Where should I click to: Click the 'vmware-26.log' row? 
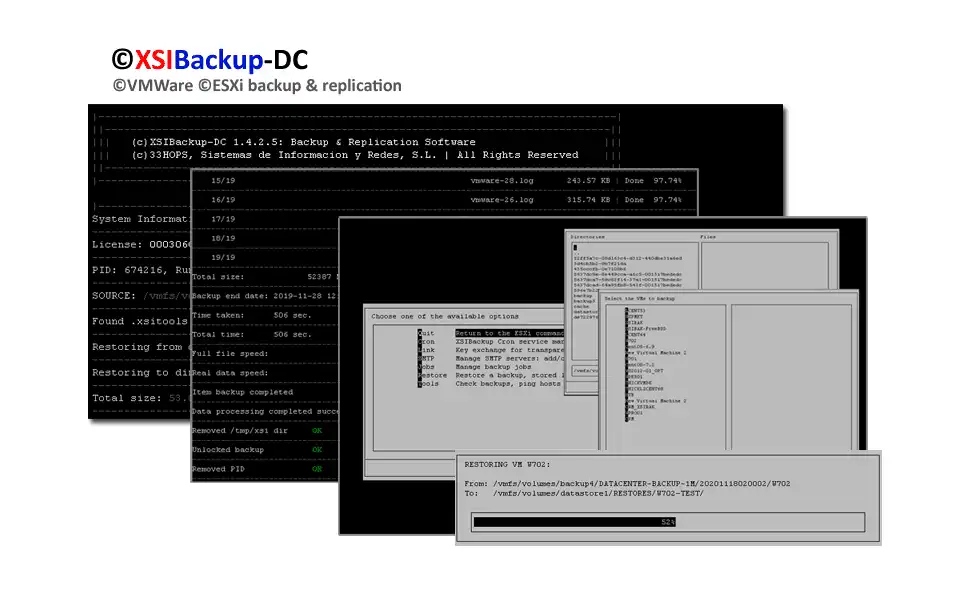coord(446,200)
